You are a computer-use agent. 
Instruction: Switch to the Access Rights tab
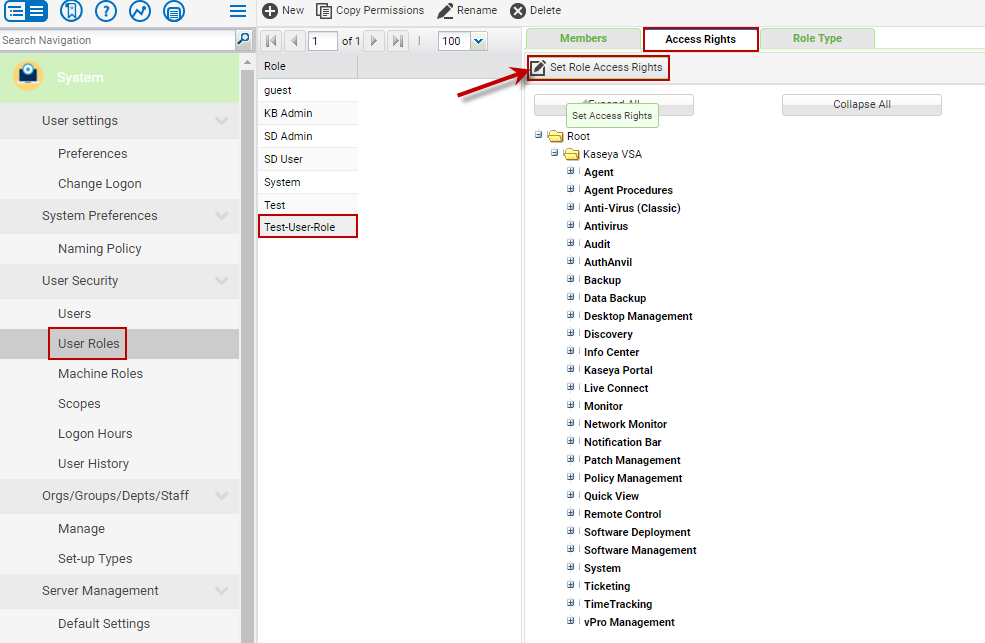(700, 39)
